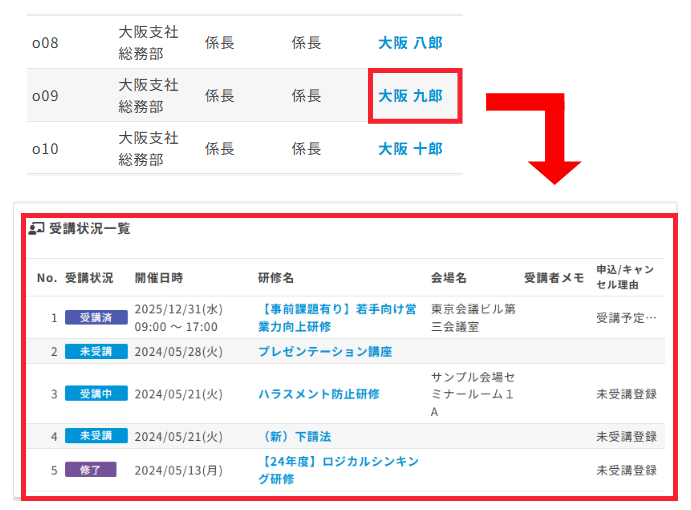The width and height of the screenshot is (691, 510).
Task: Click 未受講登録 in the ロジカルシンキング row
Action: [x=626, y=470]
